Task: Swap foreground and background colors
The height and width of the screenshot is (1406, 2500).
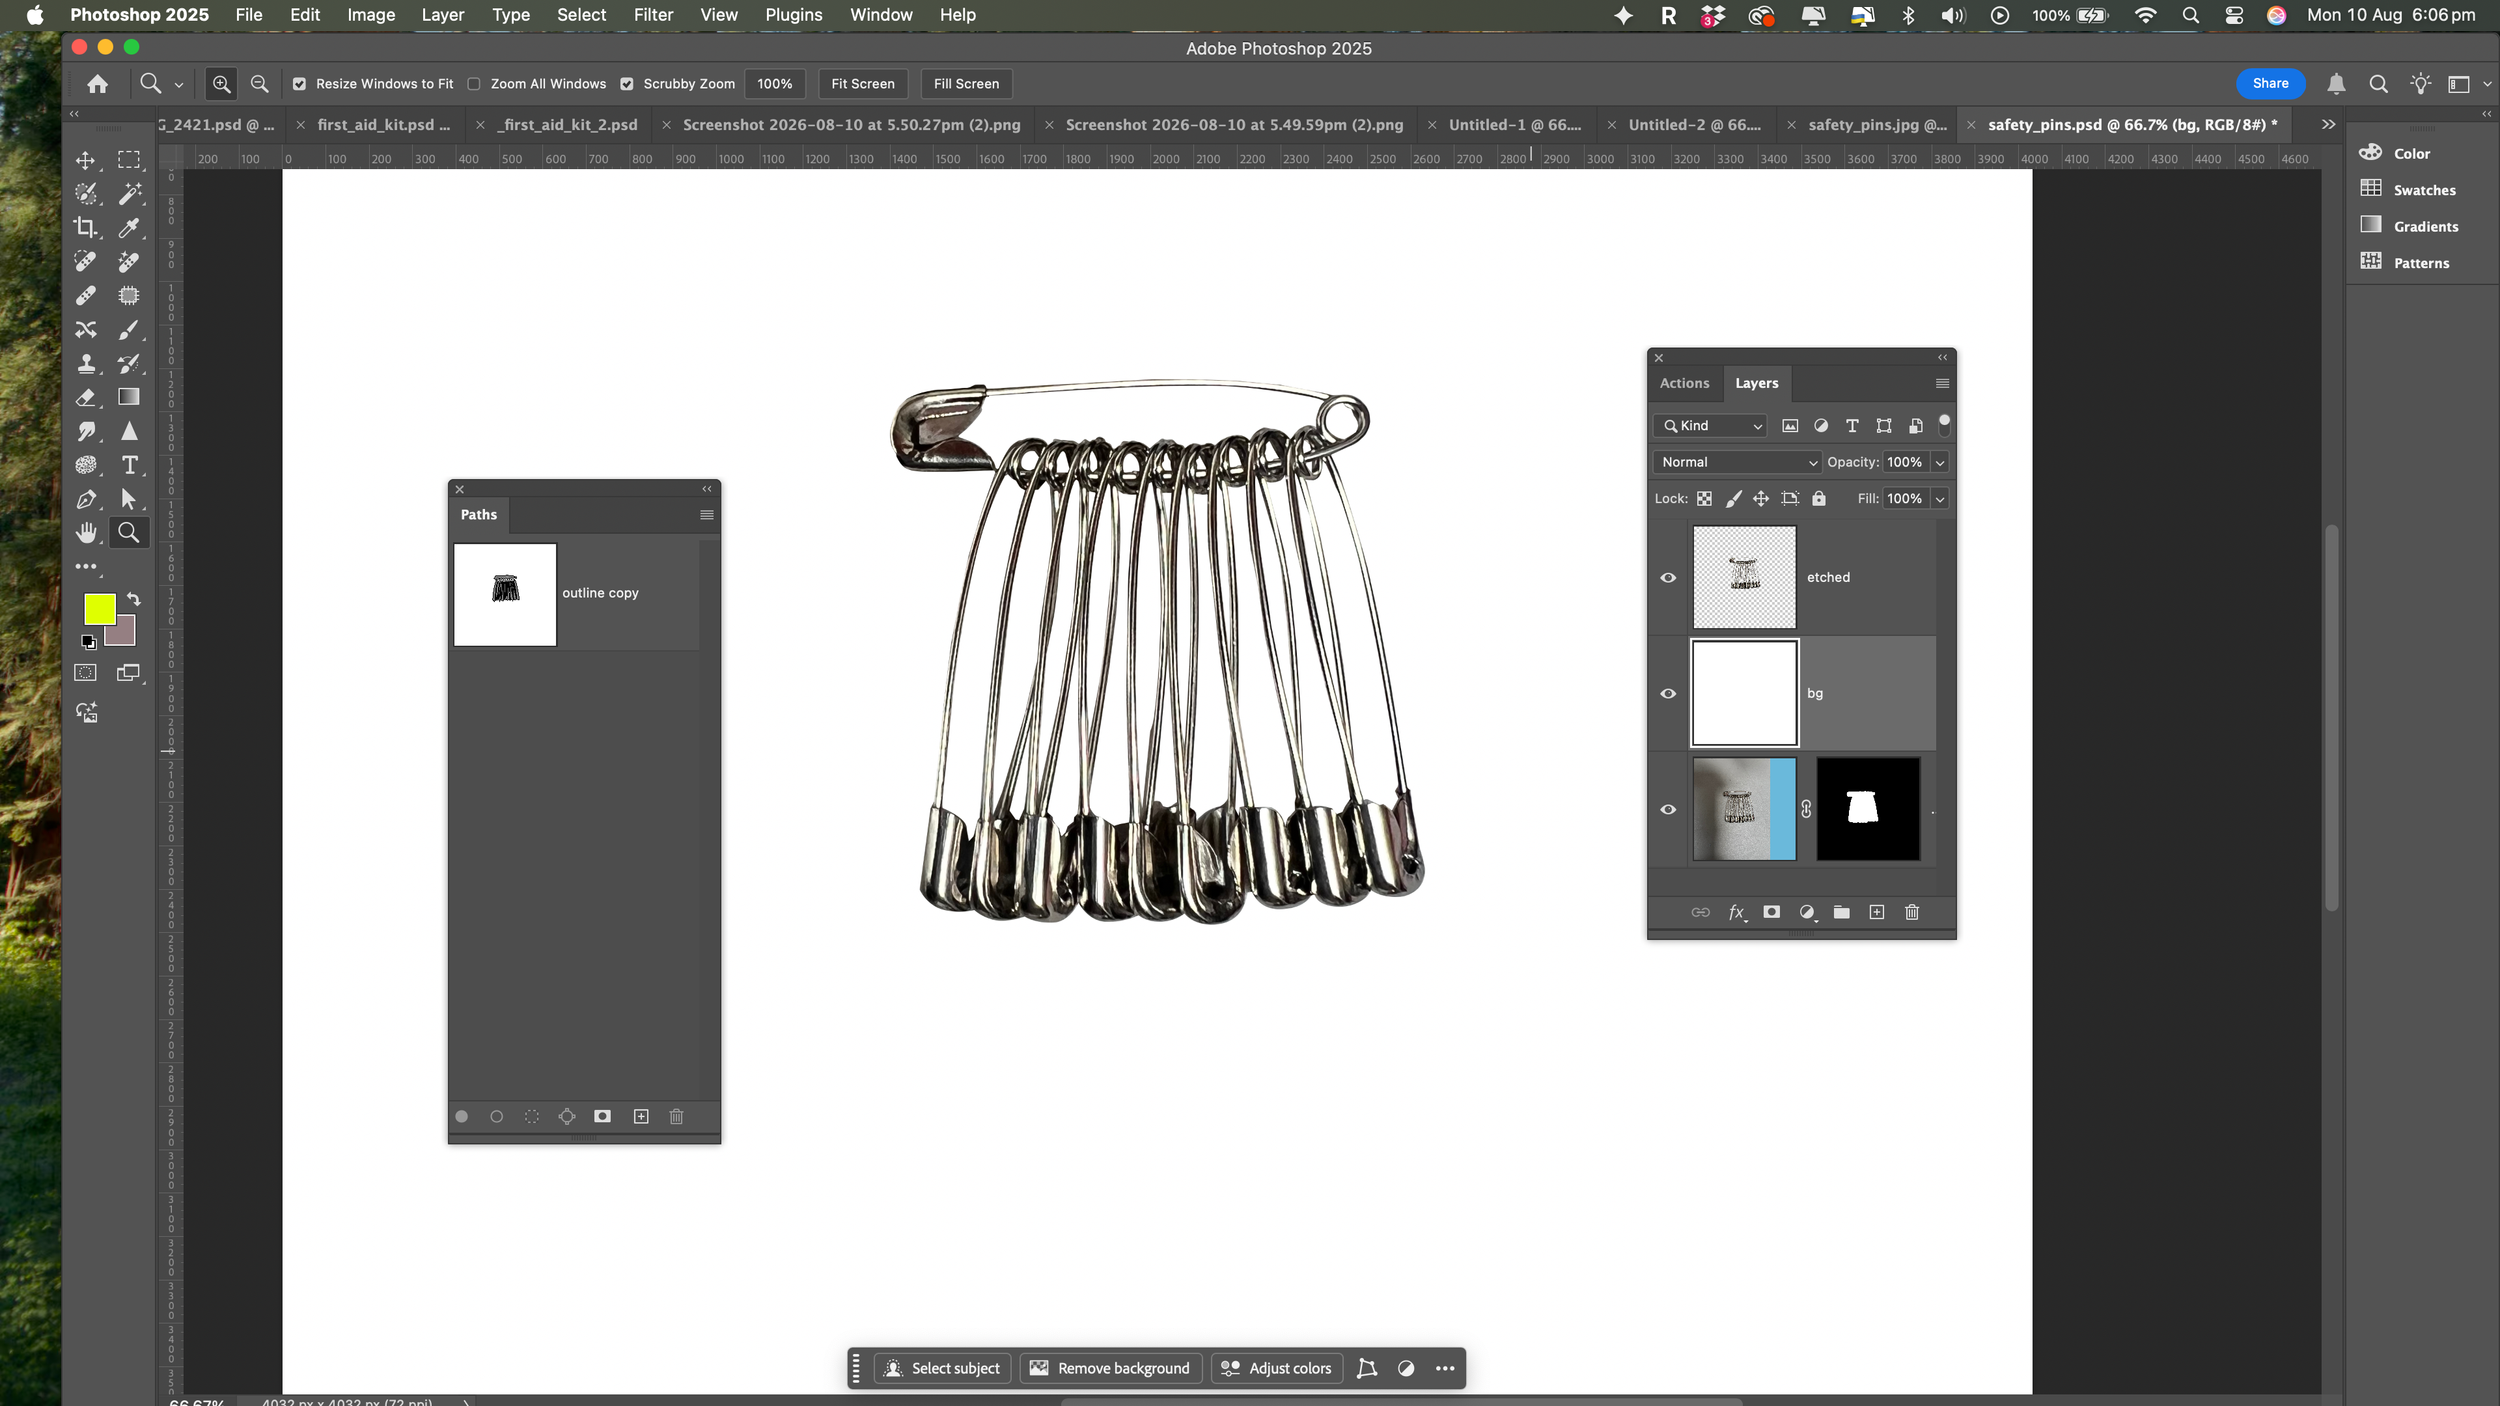Action: [x=134, y=600]
